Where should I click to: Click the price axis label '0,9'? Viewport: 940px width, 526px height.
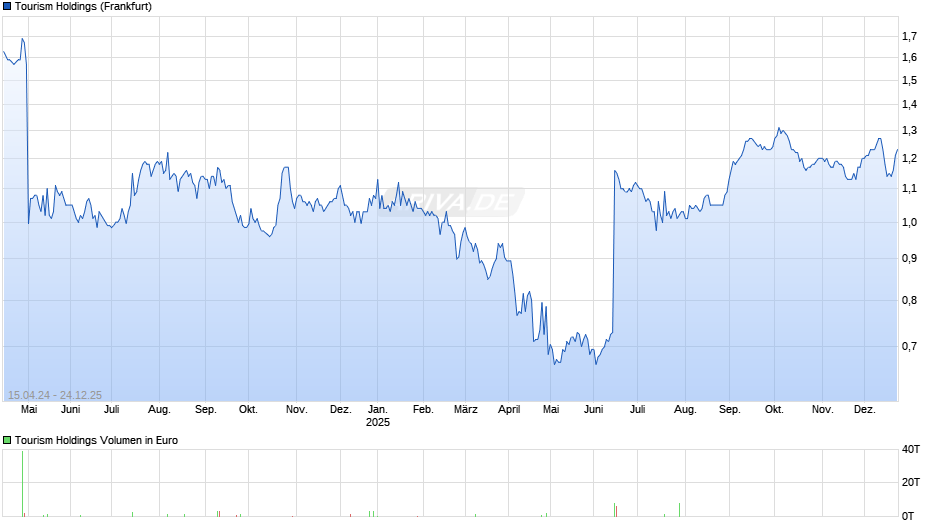pos(909,259)
